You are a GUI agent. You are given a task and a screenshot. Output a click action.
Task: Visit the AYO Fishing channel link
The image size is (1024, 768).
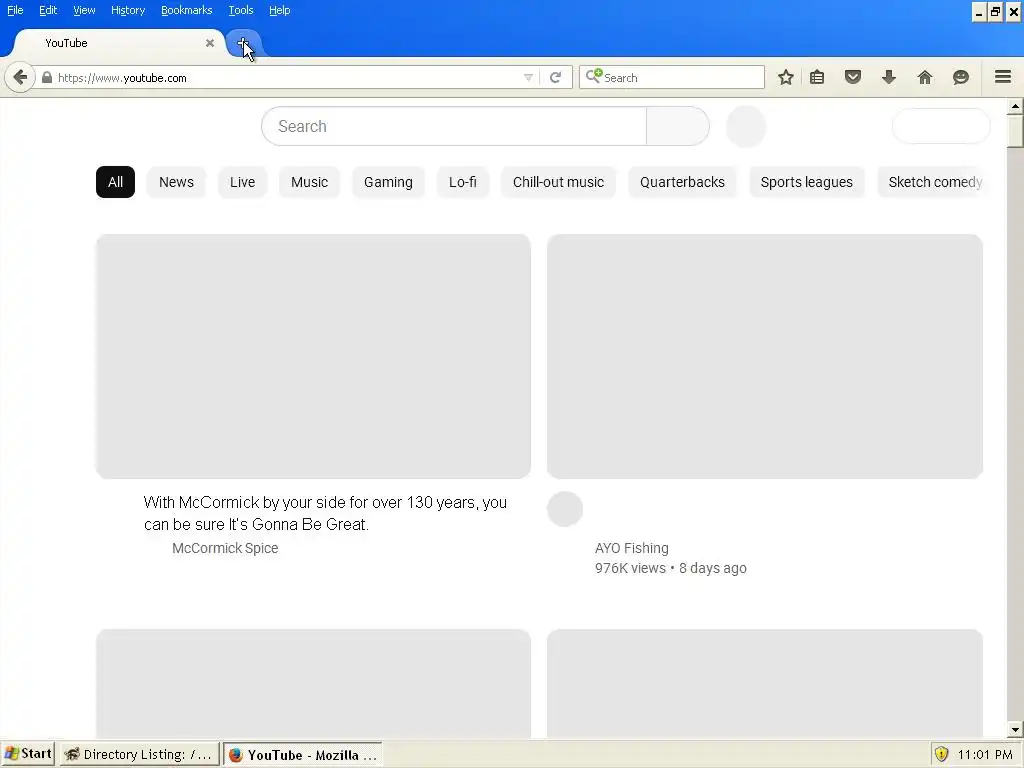(x=632, y=548)
